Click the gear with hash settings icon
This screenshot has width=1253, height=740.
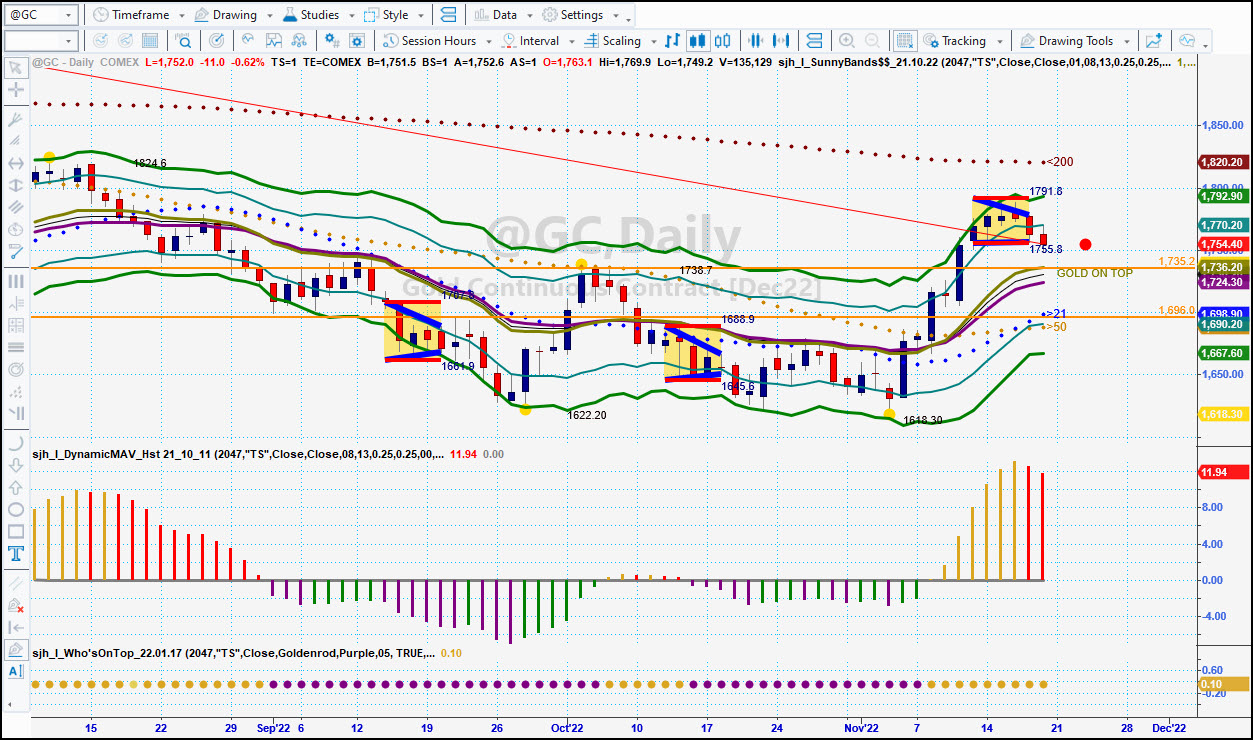tap(332, 41)
